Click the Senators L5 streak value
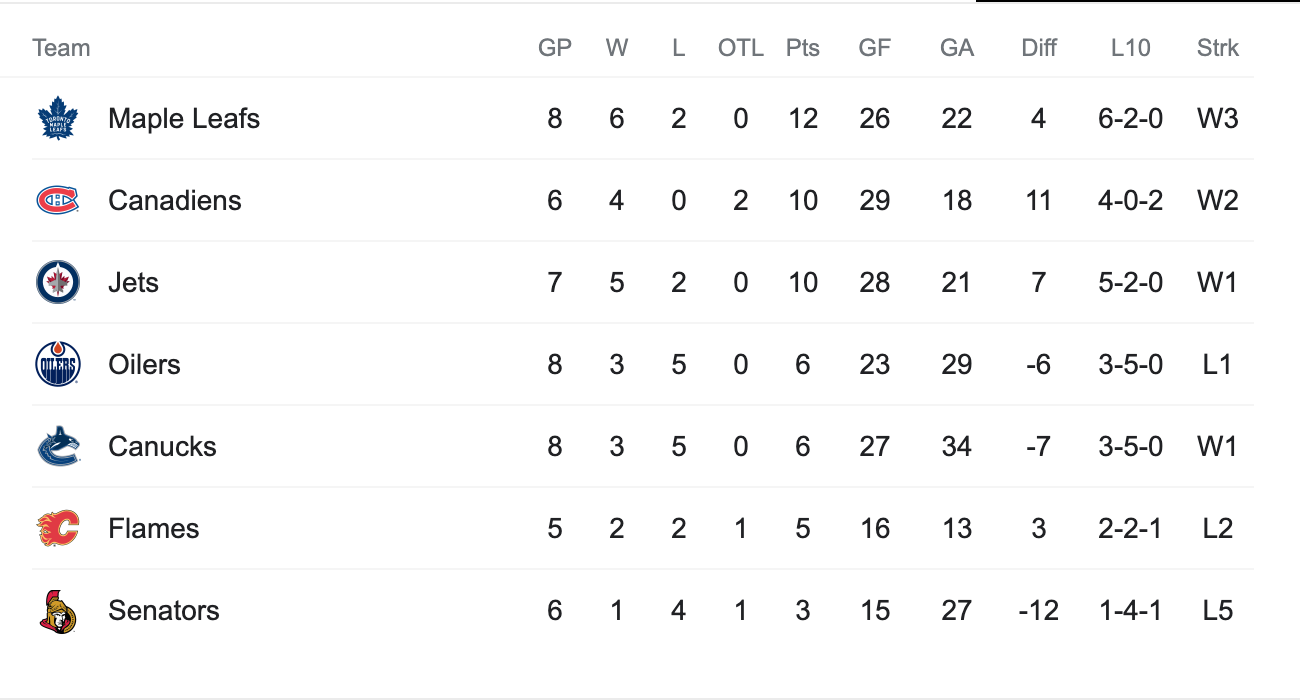 tap(1218, 610)
